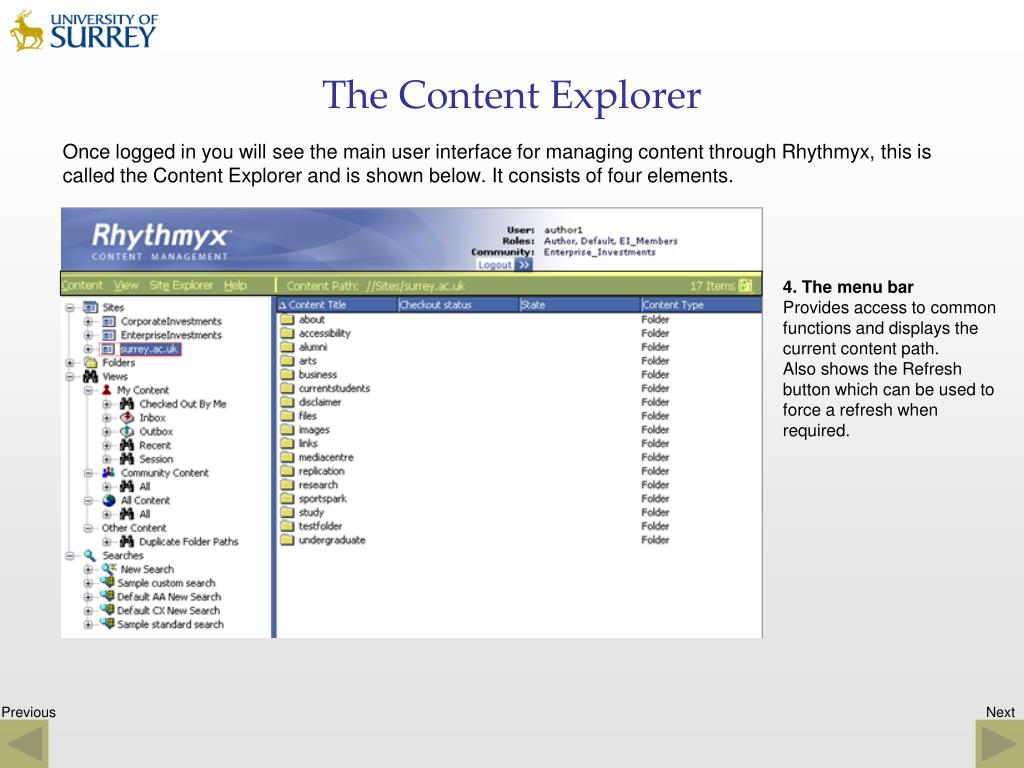Open the Checked Out By Me view icon
Screen dimensions: 1024x768
coord(127,404)
